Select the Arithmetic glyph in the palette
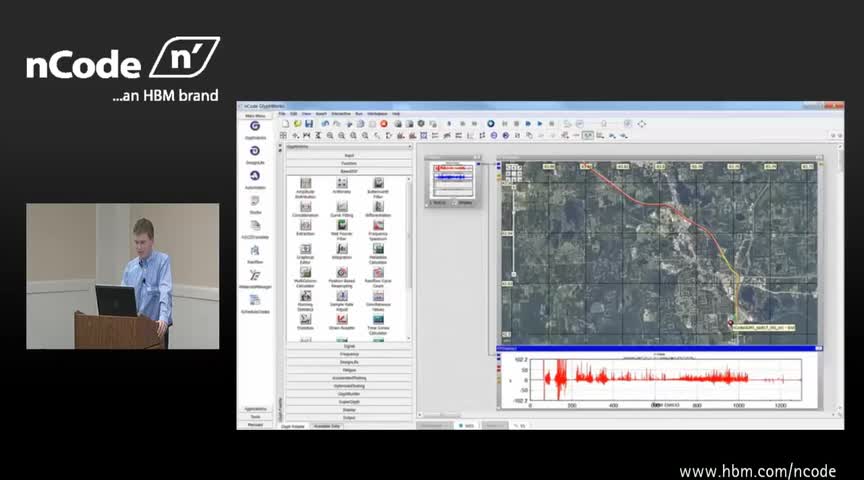This screenshot has height=480, width=864. (x=342, y=186)
